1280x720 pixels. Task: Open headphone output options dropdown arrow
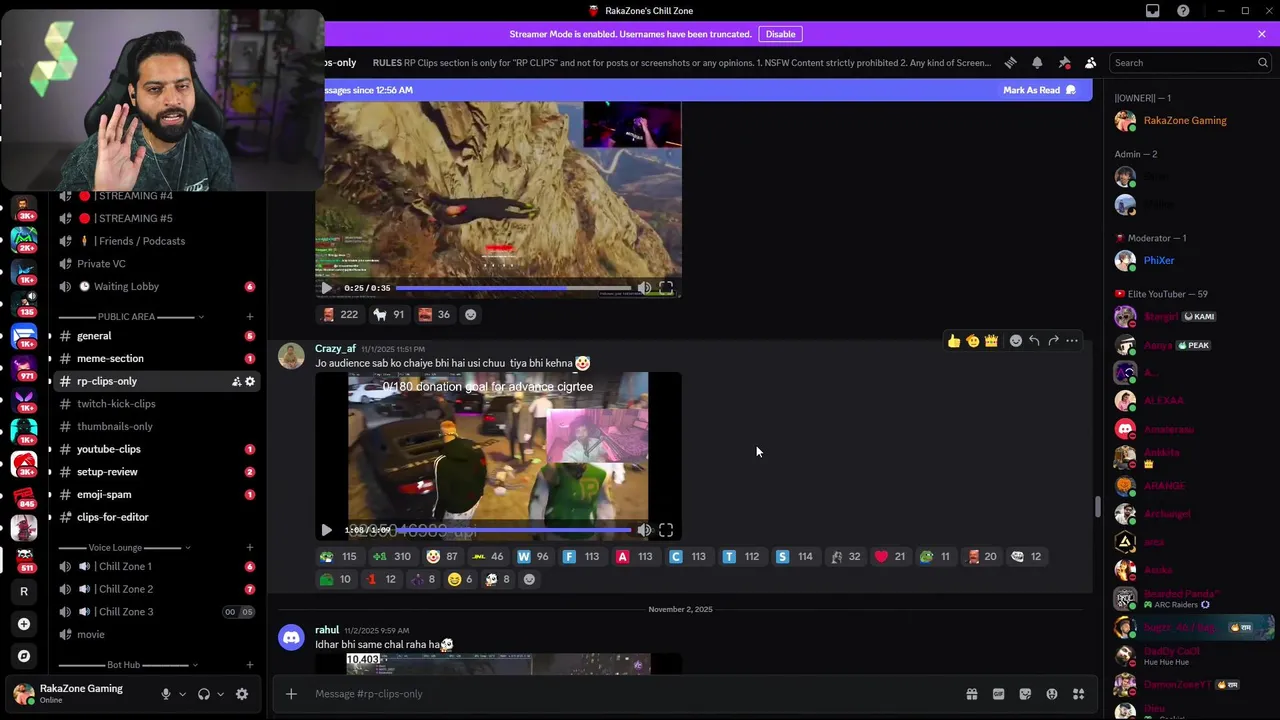click(220, 694)
